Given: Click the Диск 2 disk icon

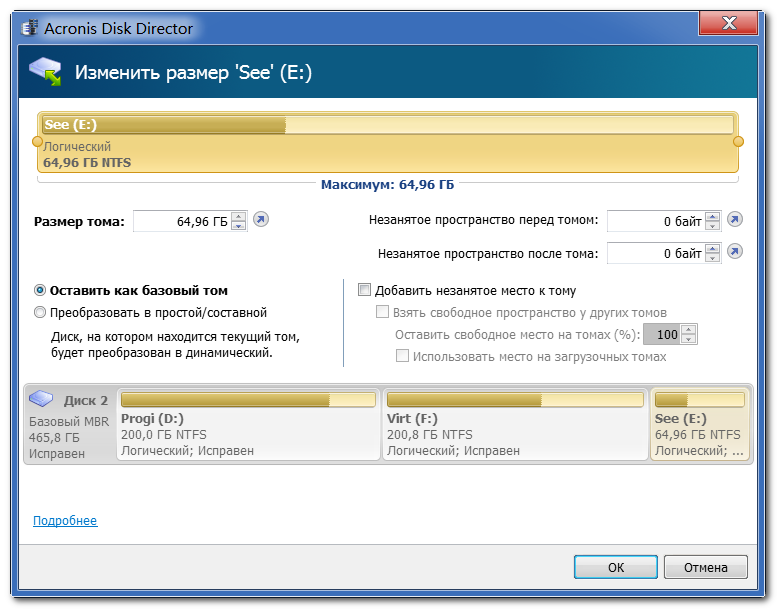Looking at the screenshot, I should [41, 398].
